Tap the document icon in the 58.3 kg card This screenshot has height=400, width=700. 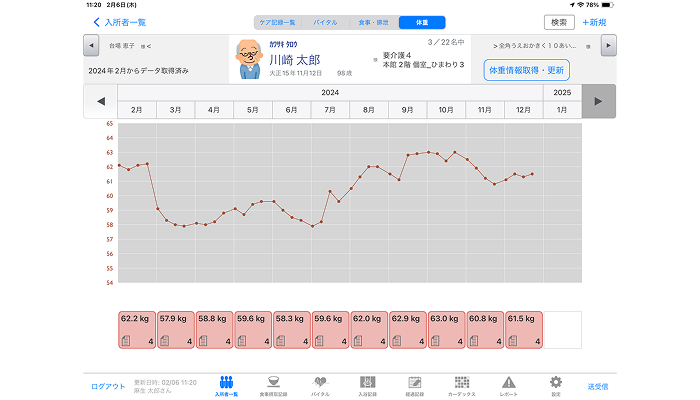pos(280,341)
